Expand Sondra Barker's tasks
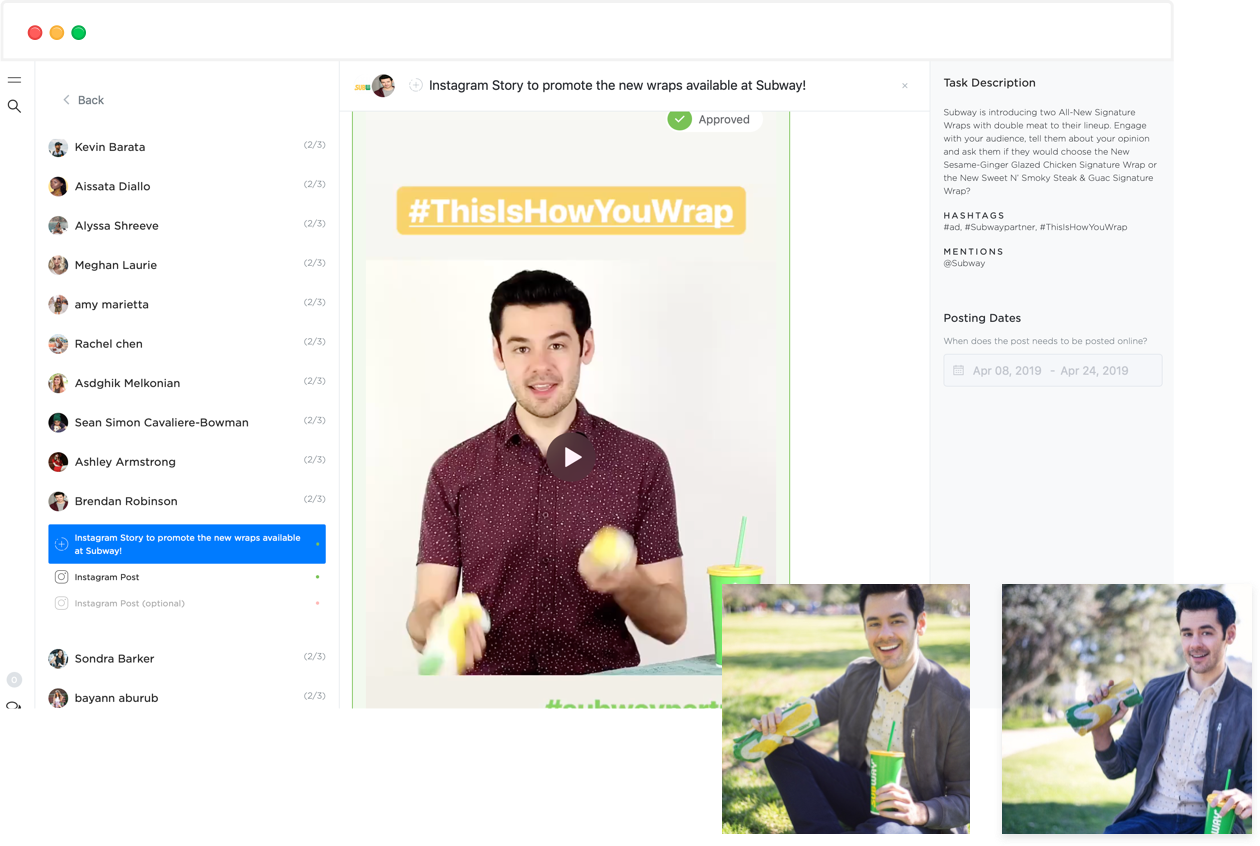Viewport: 1260px width, 846px height. tap(187, 658)
